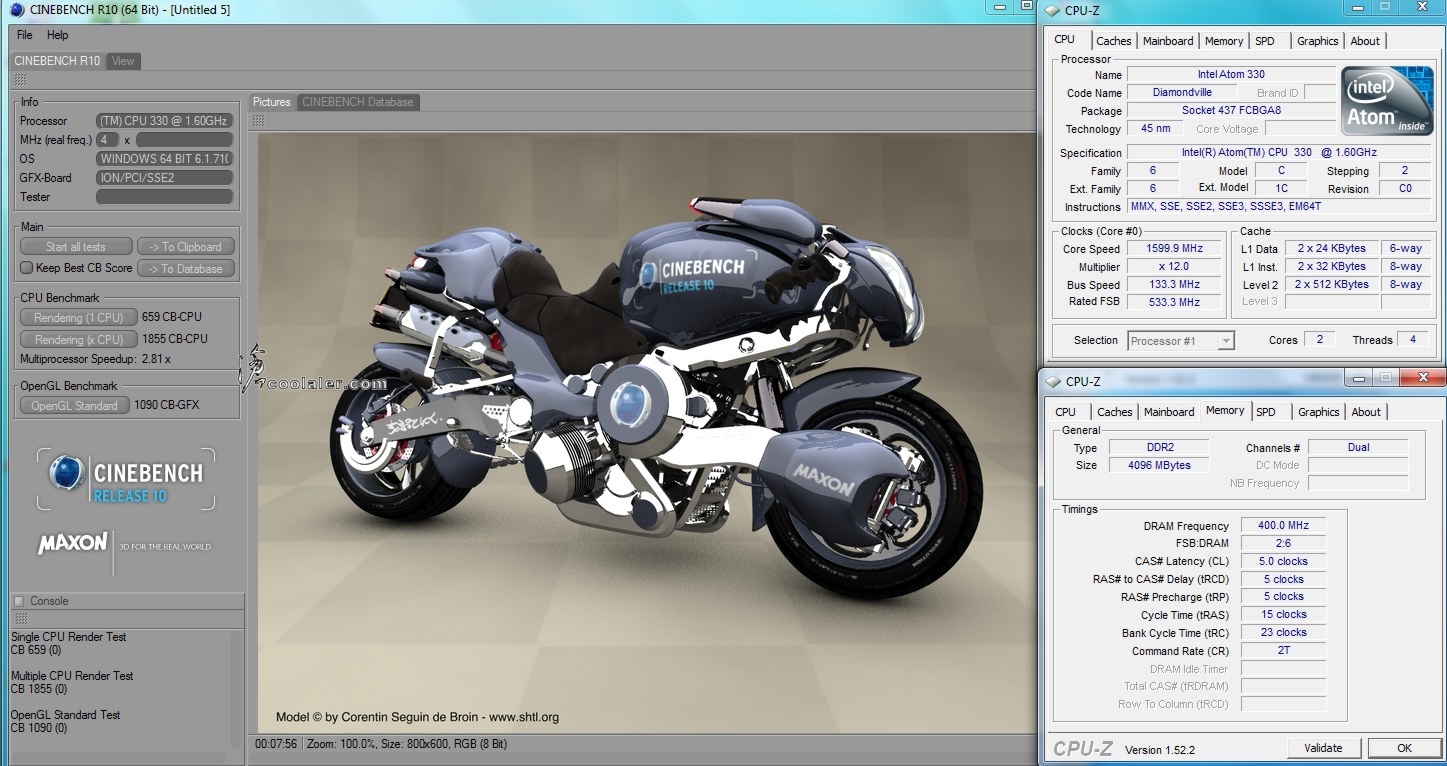Image resolution: width=1447 pixels, height=766 pixels.
Task: Minimize the lower CPU-Z window
Action: point(1359,377)
